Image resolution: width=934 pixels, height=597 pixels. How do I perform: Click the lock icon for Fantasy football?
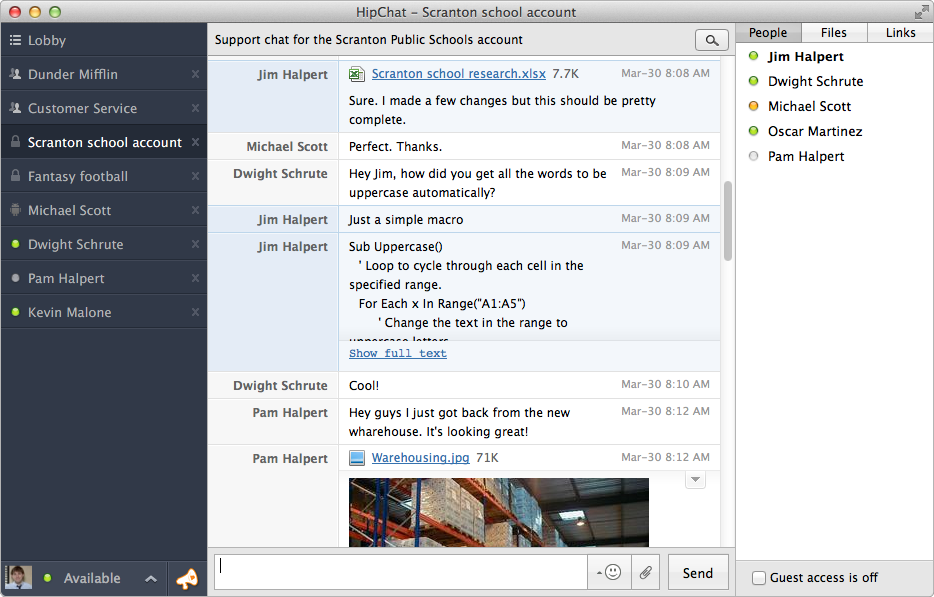(x=15, y=176)
